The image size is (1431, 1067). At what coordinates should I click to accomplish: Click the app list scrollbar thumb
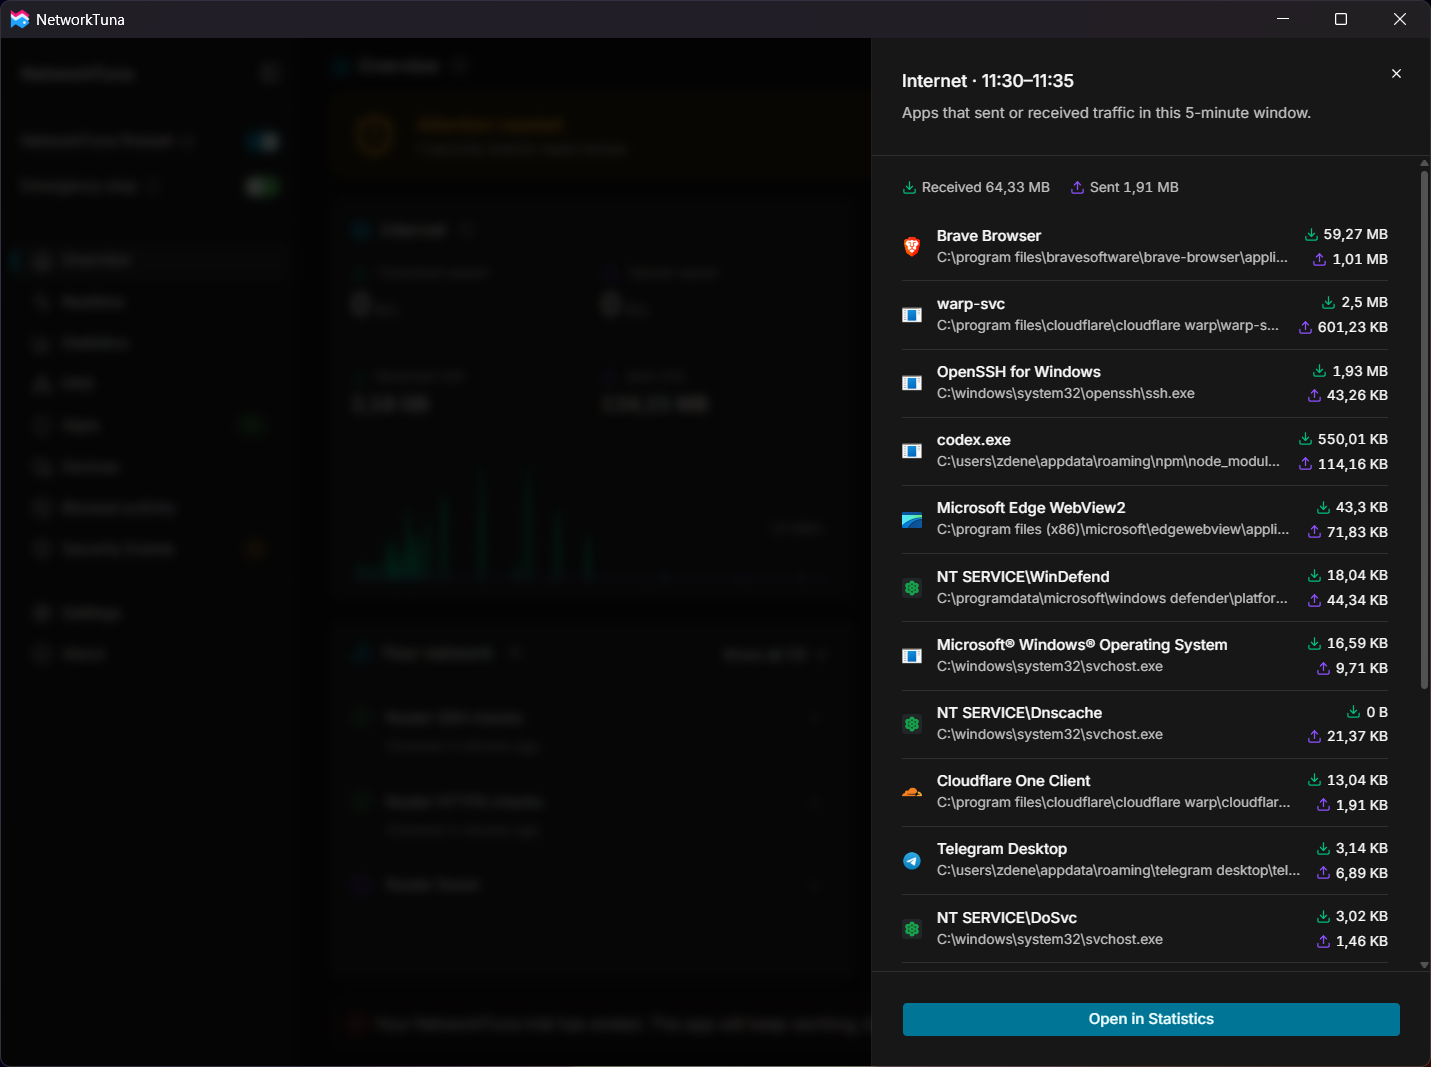[x=1424, y=430]
